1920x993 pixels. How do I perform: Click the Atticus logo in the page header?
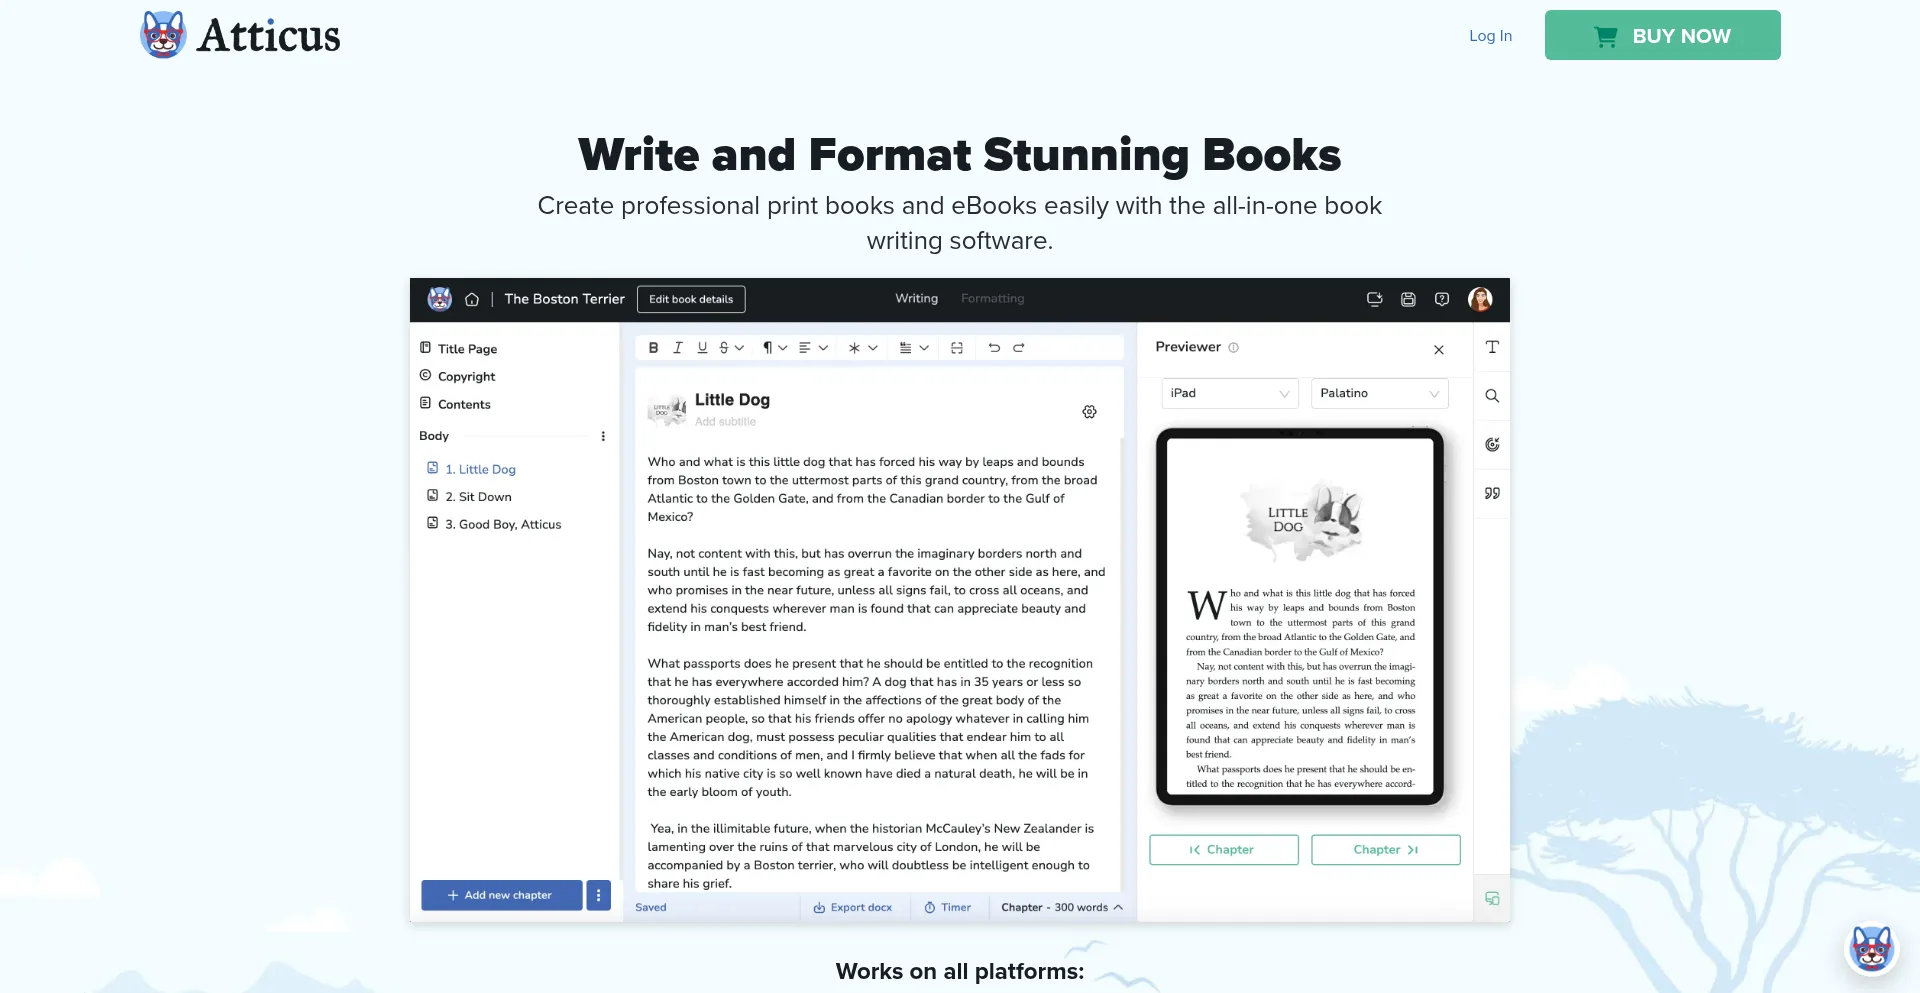click(241, 35)
